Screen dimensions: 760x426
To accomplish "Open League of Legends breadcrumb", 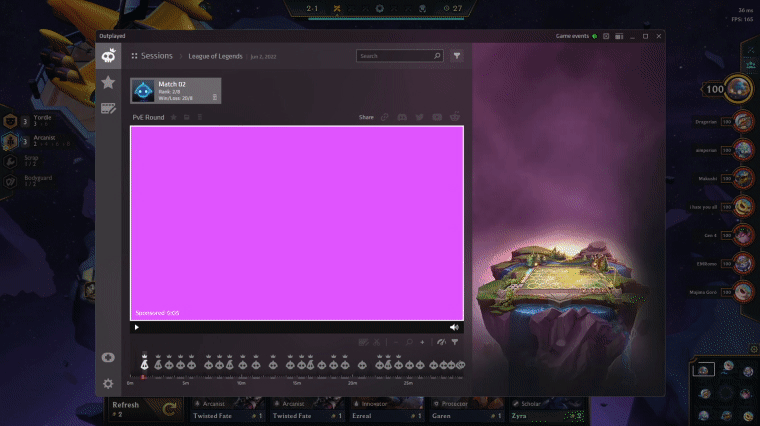I will point(215,56).
